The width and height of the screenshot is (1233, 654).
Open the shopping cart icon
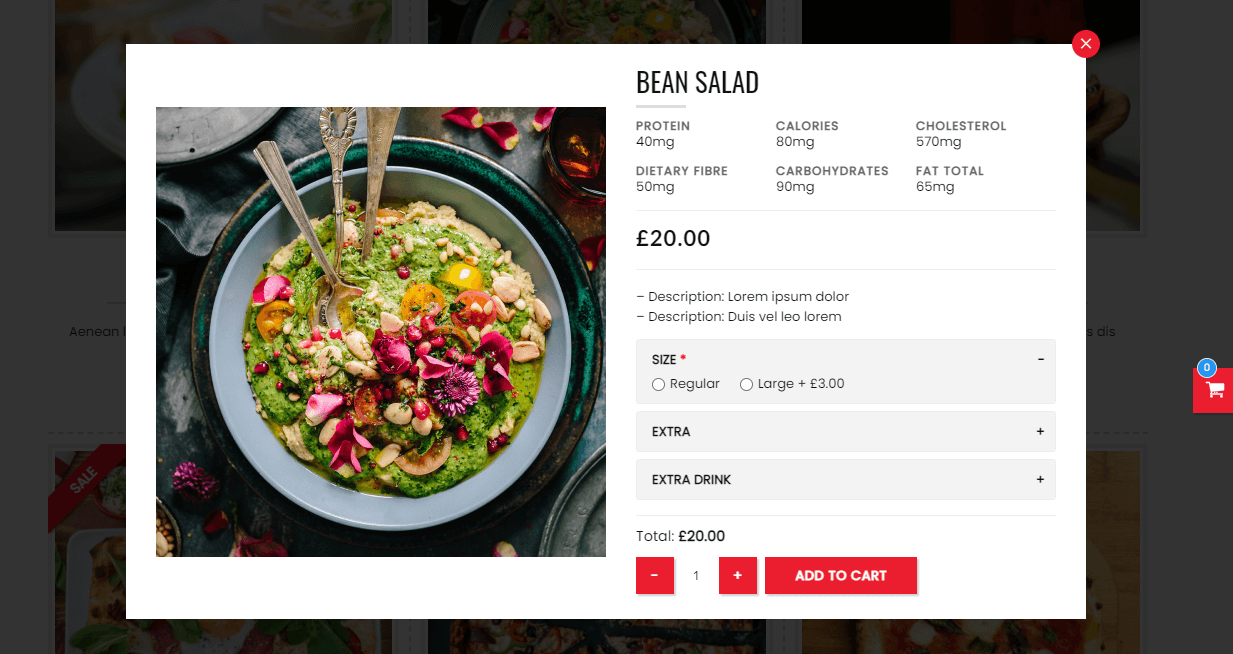[x=1213, y=390]
